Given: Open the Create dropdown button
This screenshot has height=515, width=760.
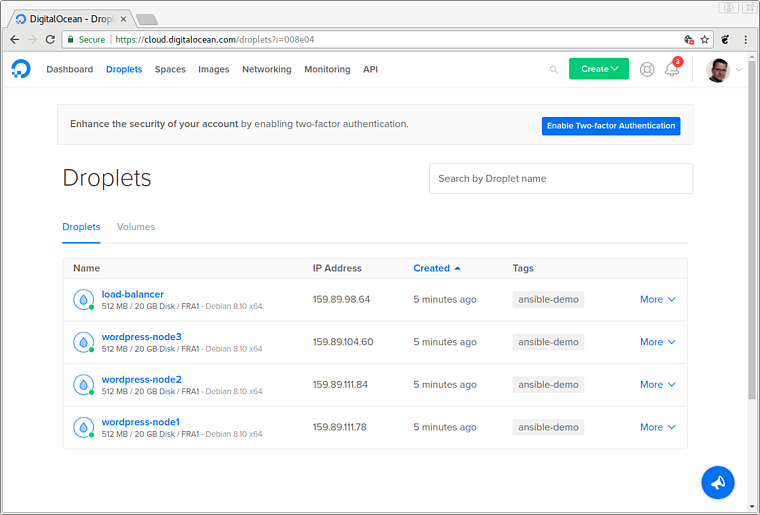Looking at the screenshot, I should [x=599, y=69].
